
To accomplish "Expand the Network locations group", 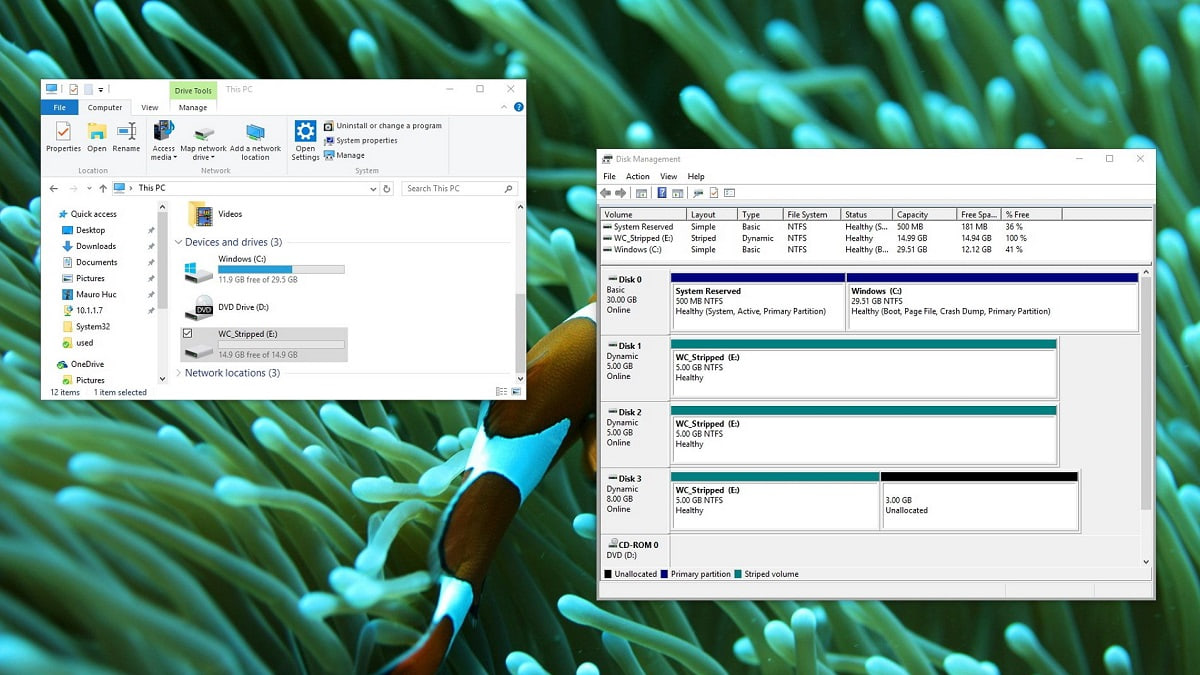I will tap(179, 373).
